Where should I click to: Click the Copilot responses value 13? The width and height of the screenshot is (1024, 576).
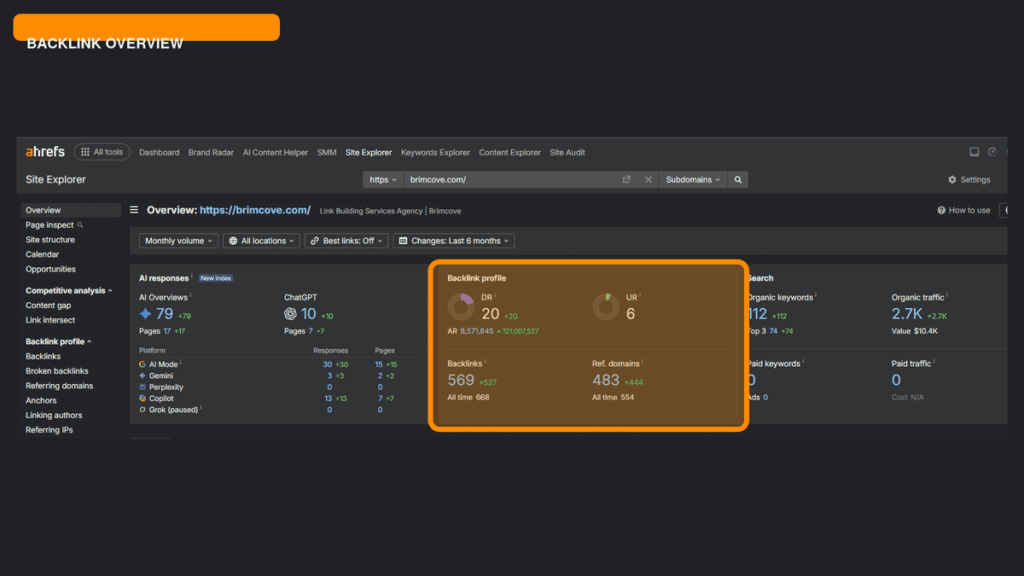pyautogui.click(x=328, y=398)
